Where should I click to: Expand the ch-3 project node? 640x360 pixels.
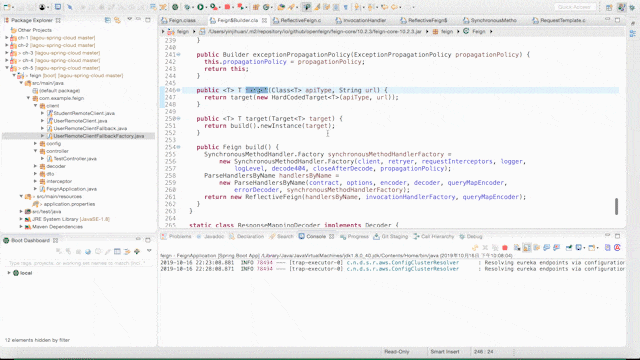[x=7, y=53]
